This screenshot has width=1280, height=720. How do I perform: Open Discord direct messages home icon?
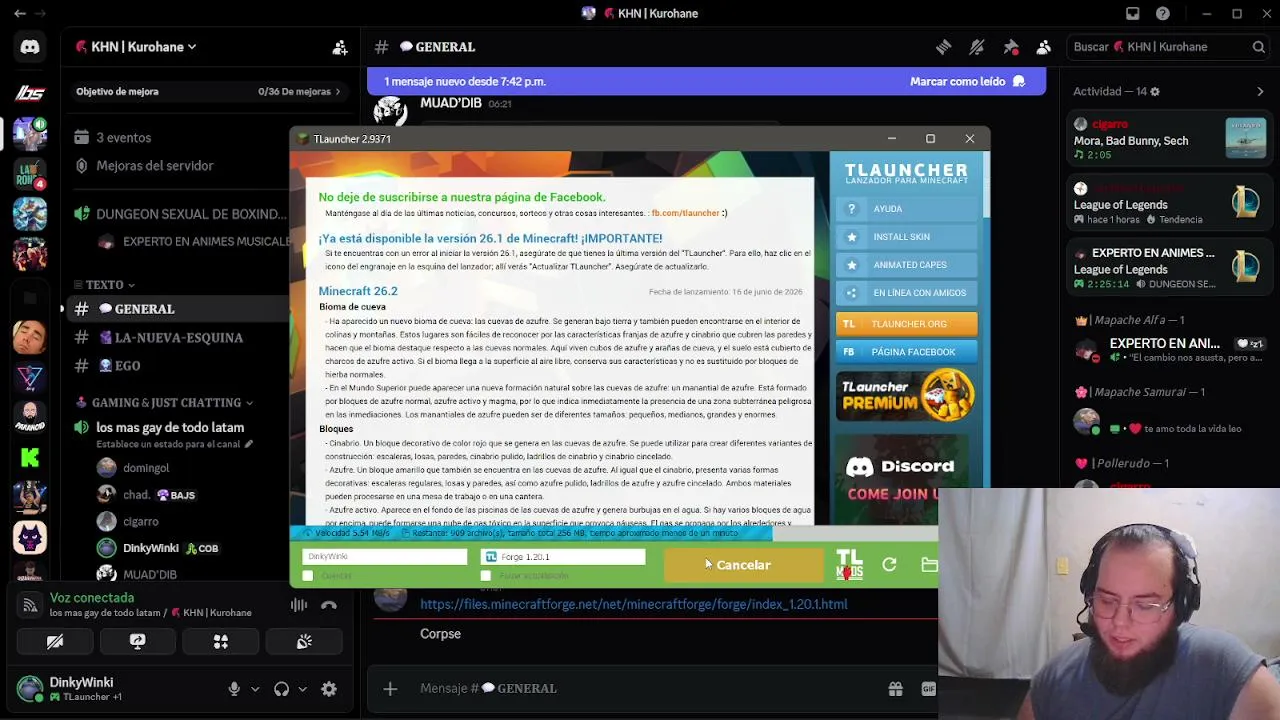(x=30, y=47)
